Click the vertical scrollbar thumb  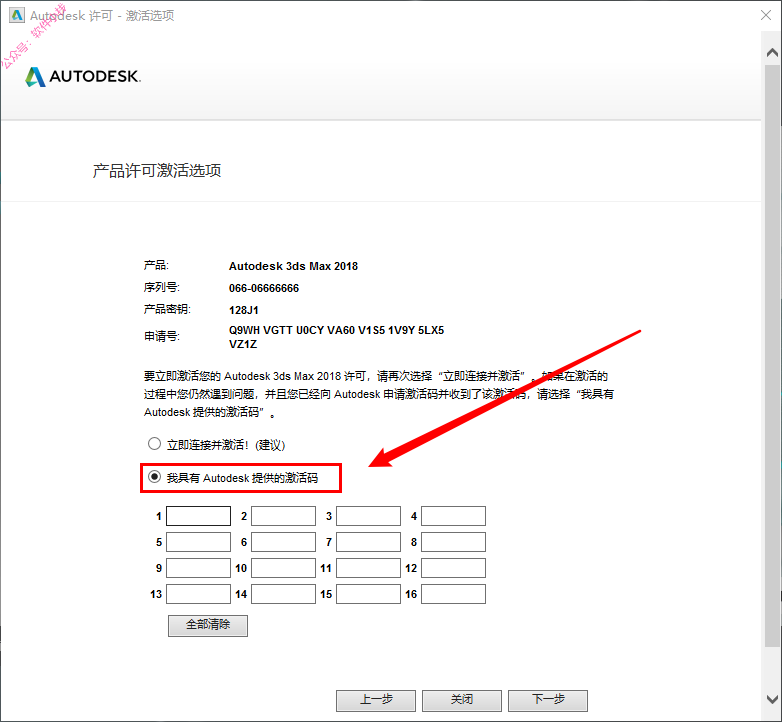pyautogui.click(x=772, y=355)
